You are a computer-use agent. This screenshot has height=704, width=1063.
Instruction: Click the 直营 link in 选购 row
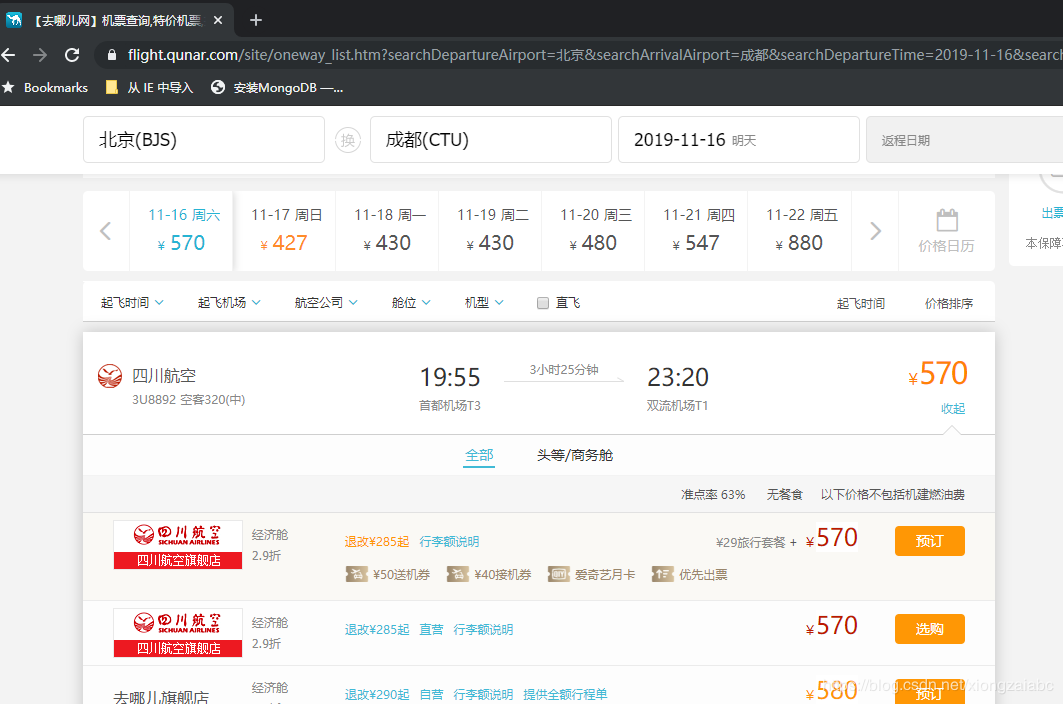click(431, 629)
